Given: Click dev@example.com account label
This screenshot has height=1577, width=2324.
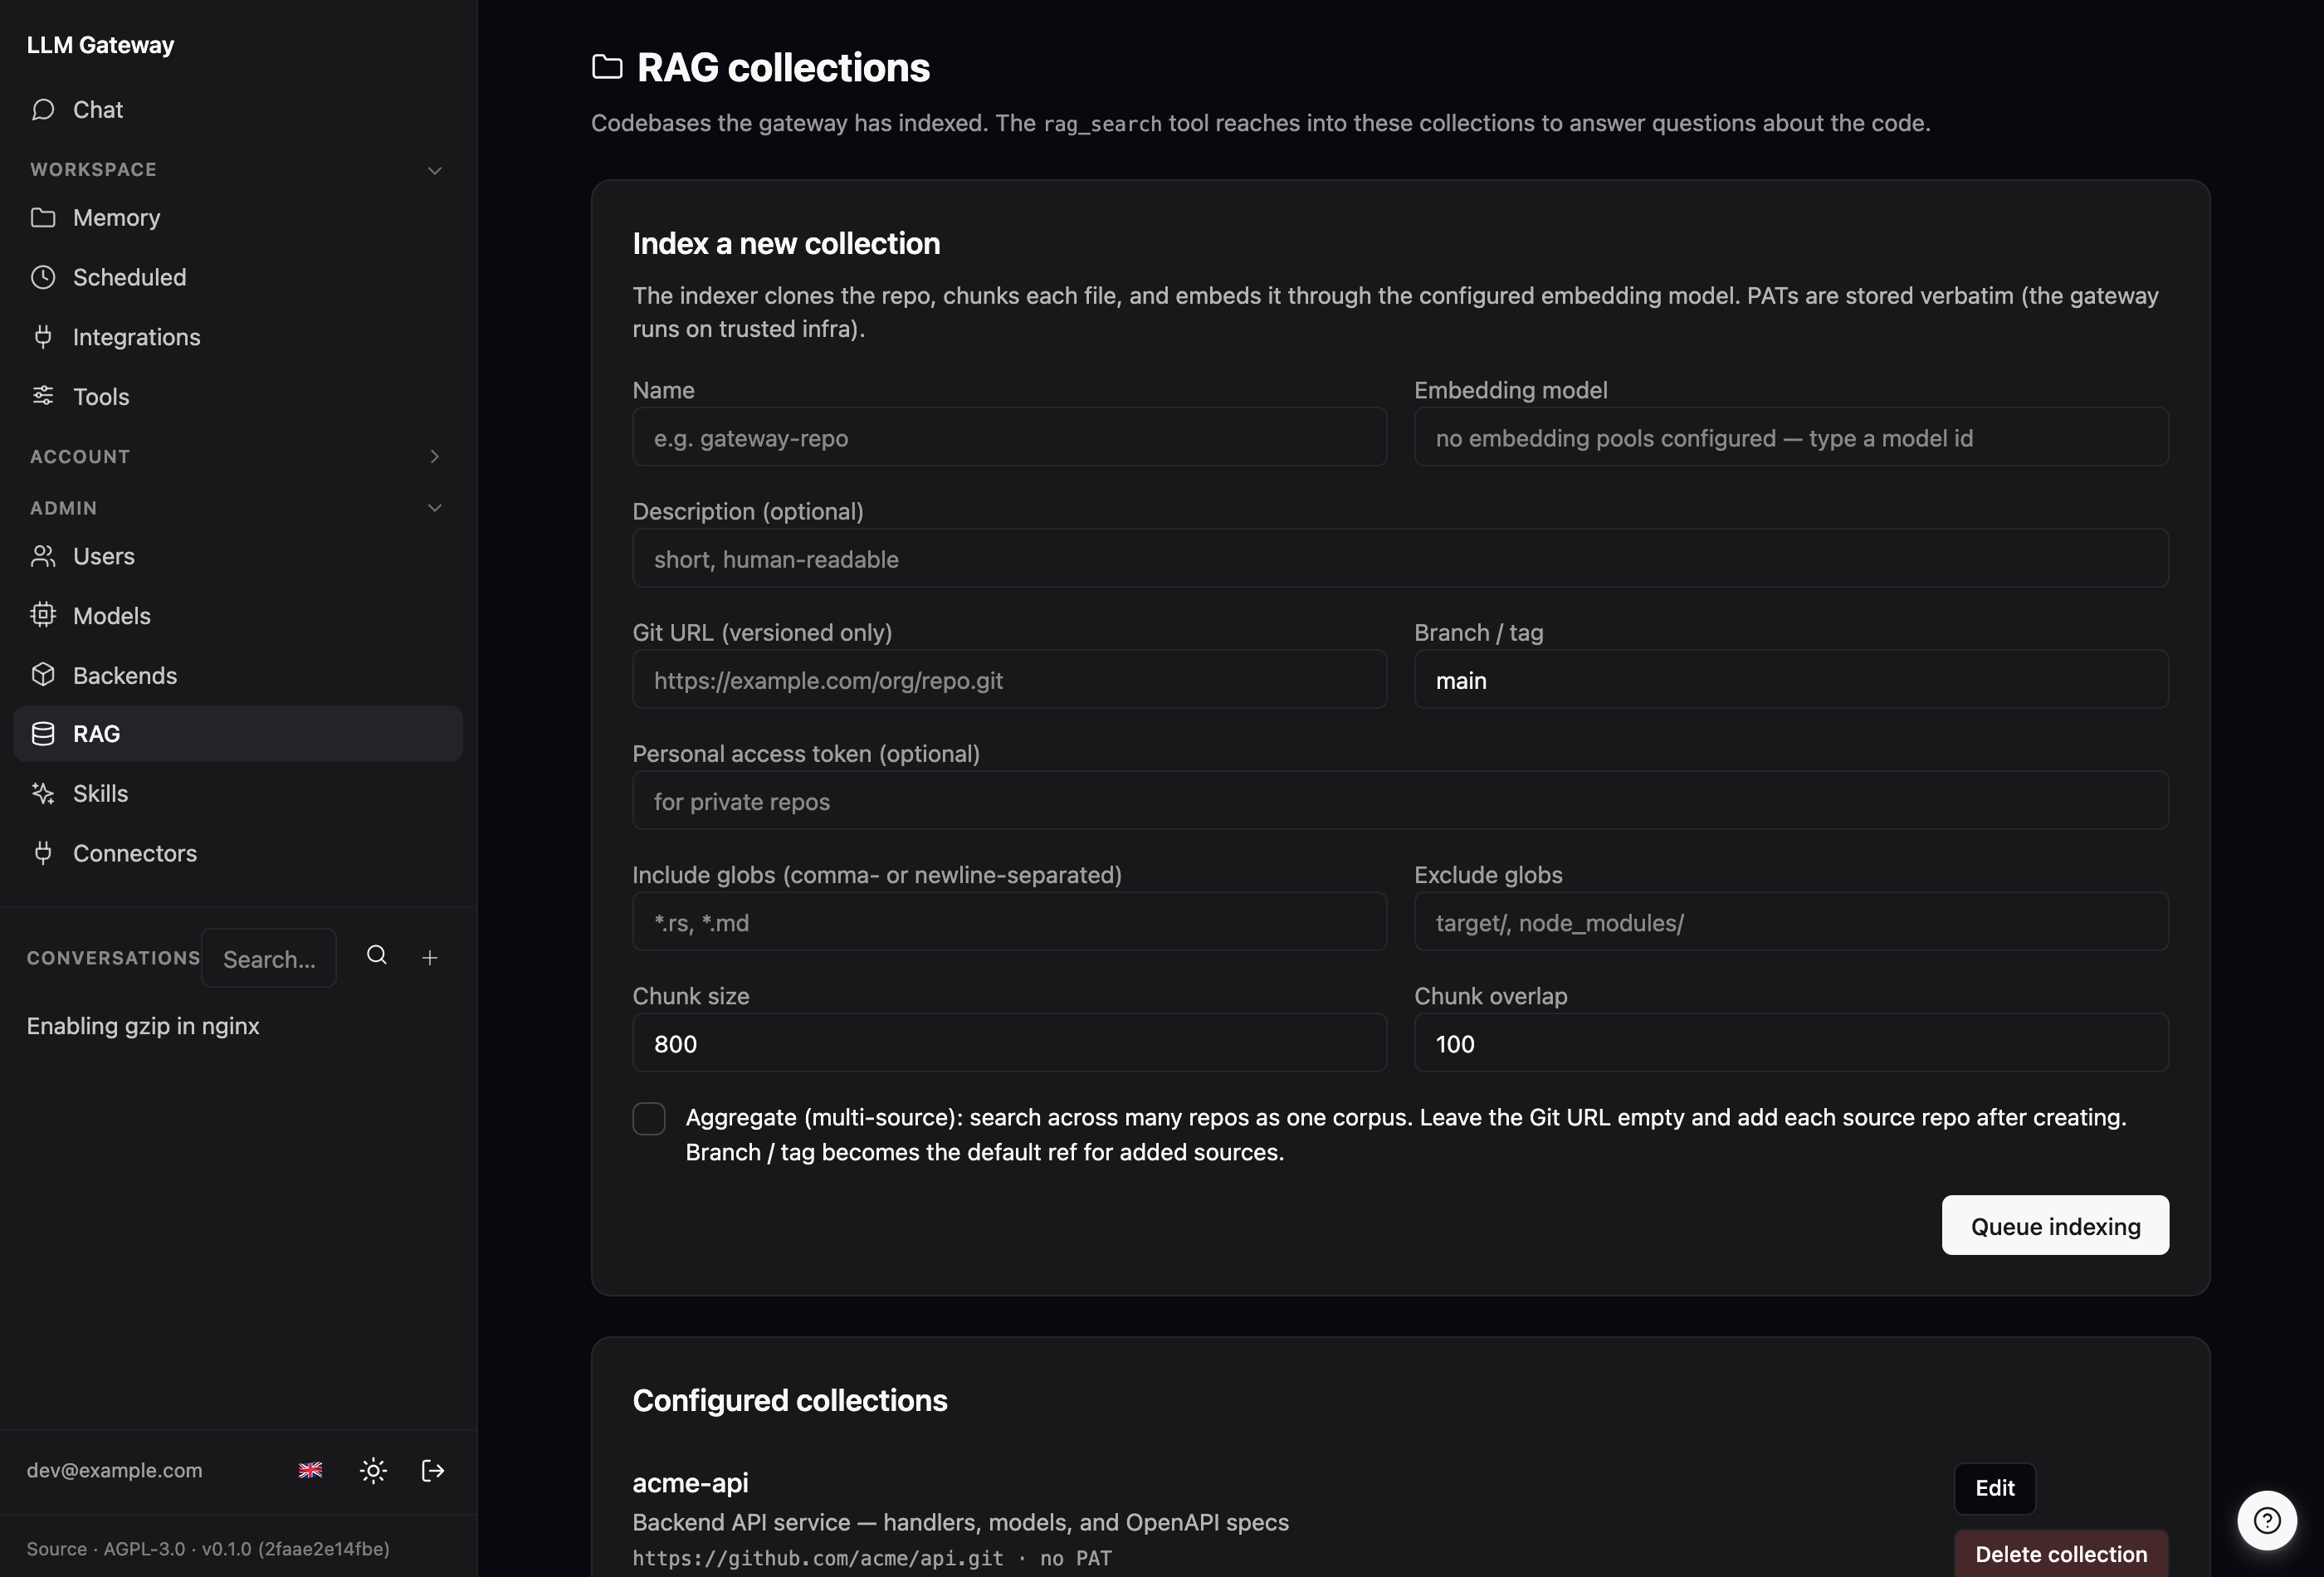Looking at the screenshot, I should point(115,1470).
